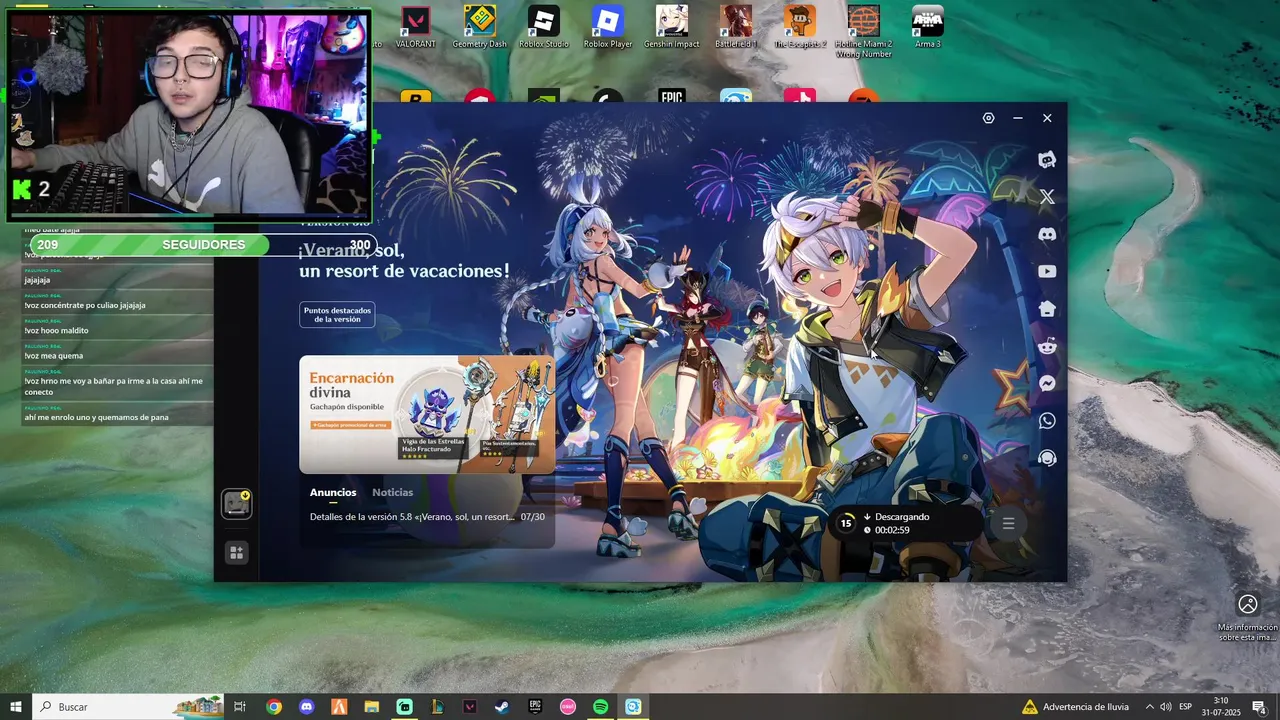Open Hotline Miami 2 Wrong Number shortcut
Screen dimensions: 1280x720
pos(864,30)
